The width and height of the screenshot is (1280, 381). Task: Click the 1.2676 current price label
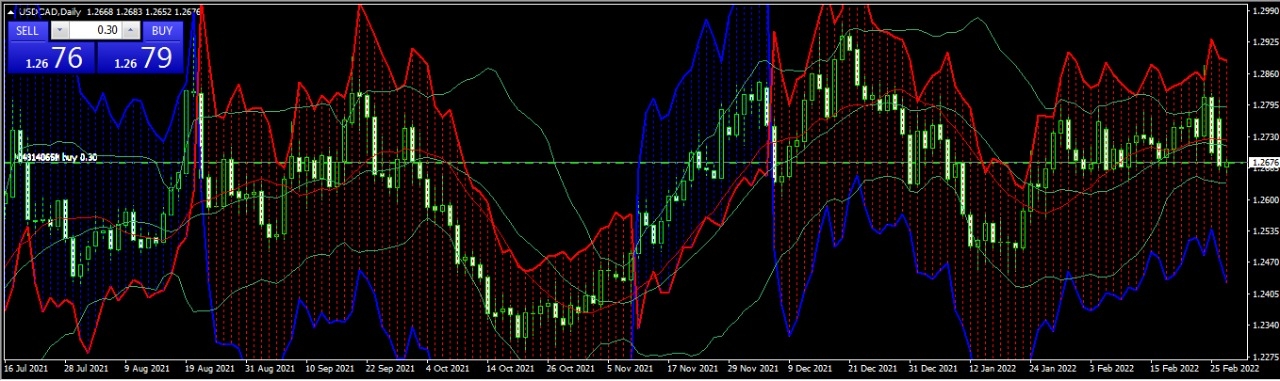click(1262, 162)
